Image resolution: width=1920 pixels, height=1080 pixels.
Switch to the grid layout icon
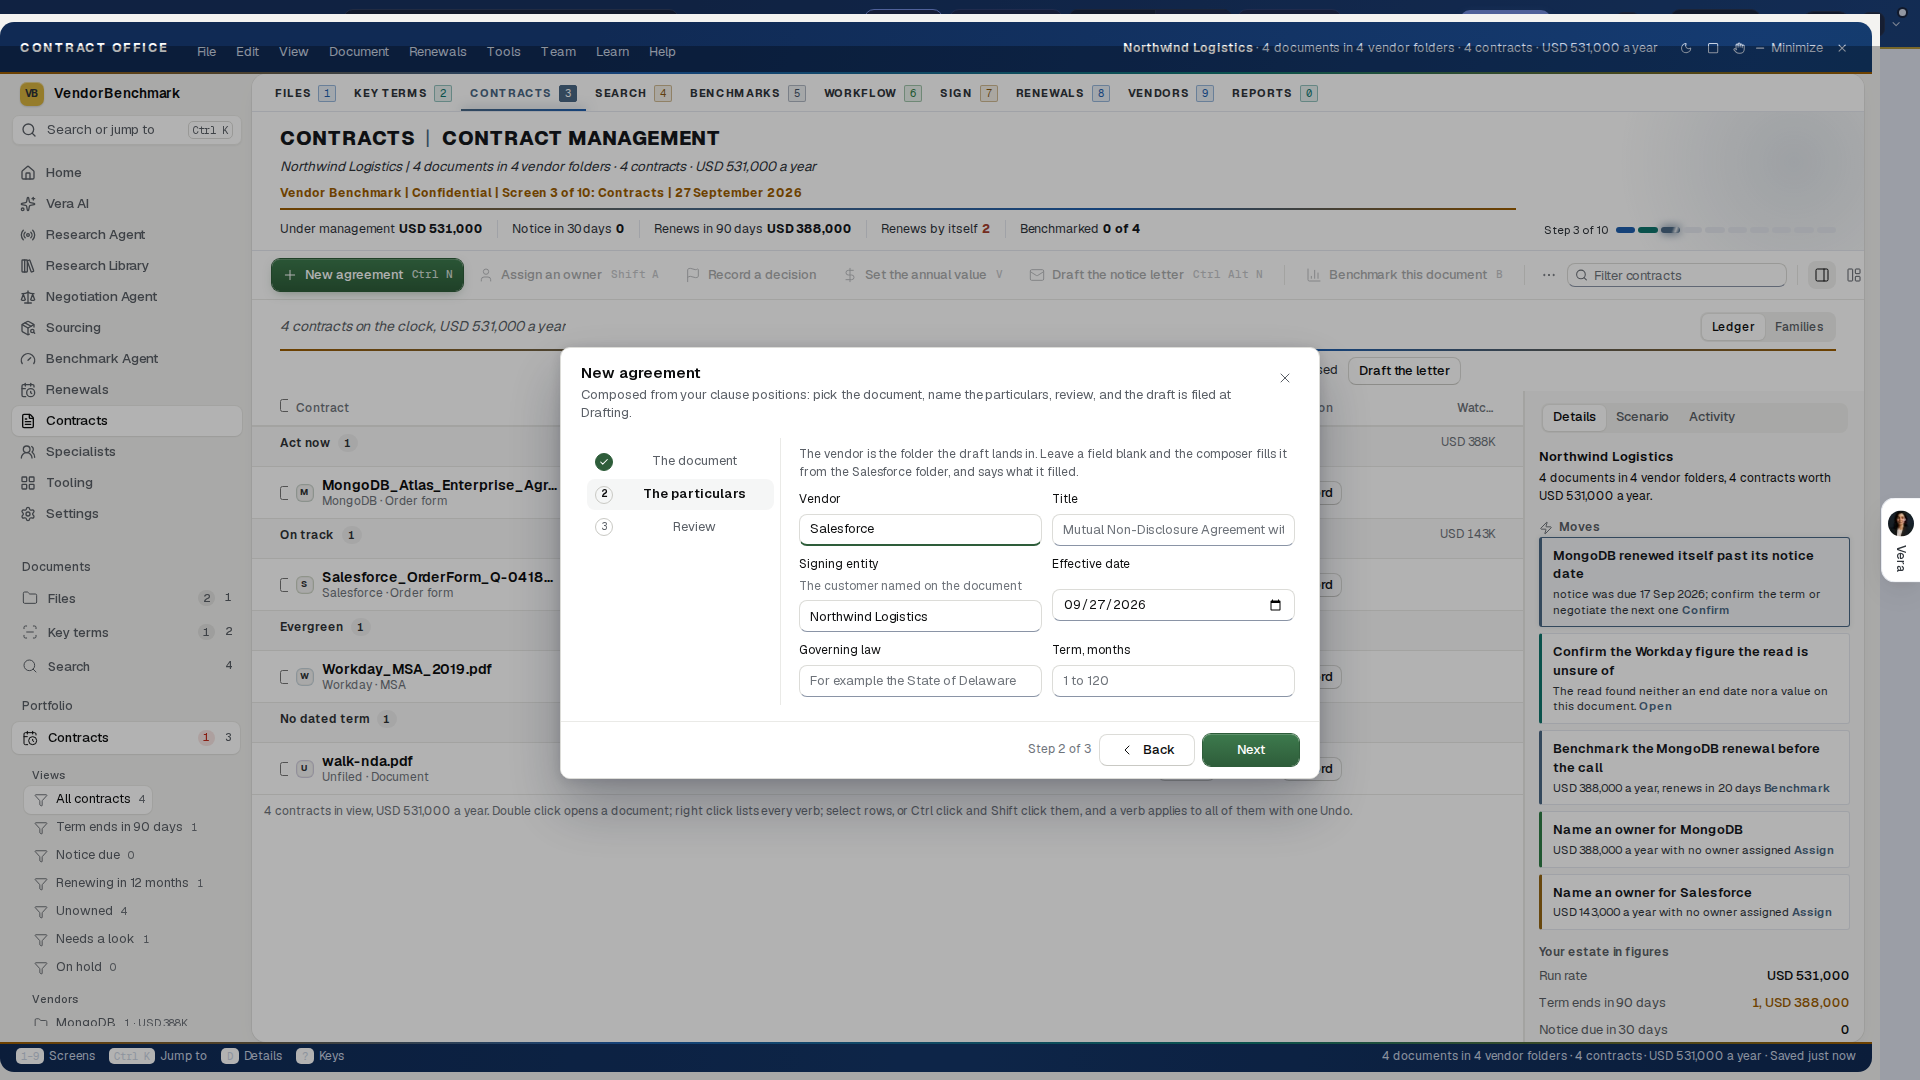click(x=1854, y=275)
